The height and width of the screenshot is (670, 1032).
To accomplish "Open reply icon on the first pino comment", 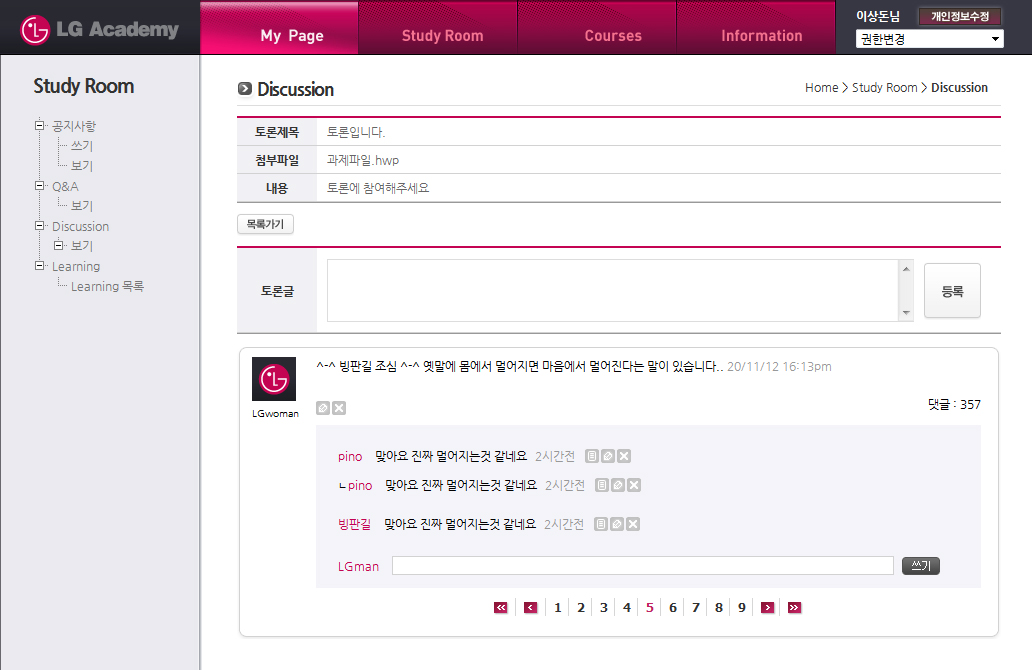I will click(592, 457).
